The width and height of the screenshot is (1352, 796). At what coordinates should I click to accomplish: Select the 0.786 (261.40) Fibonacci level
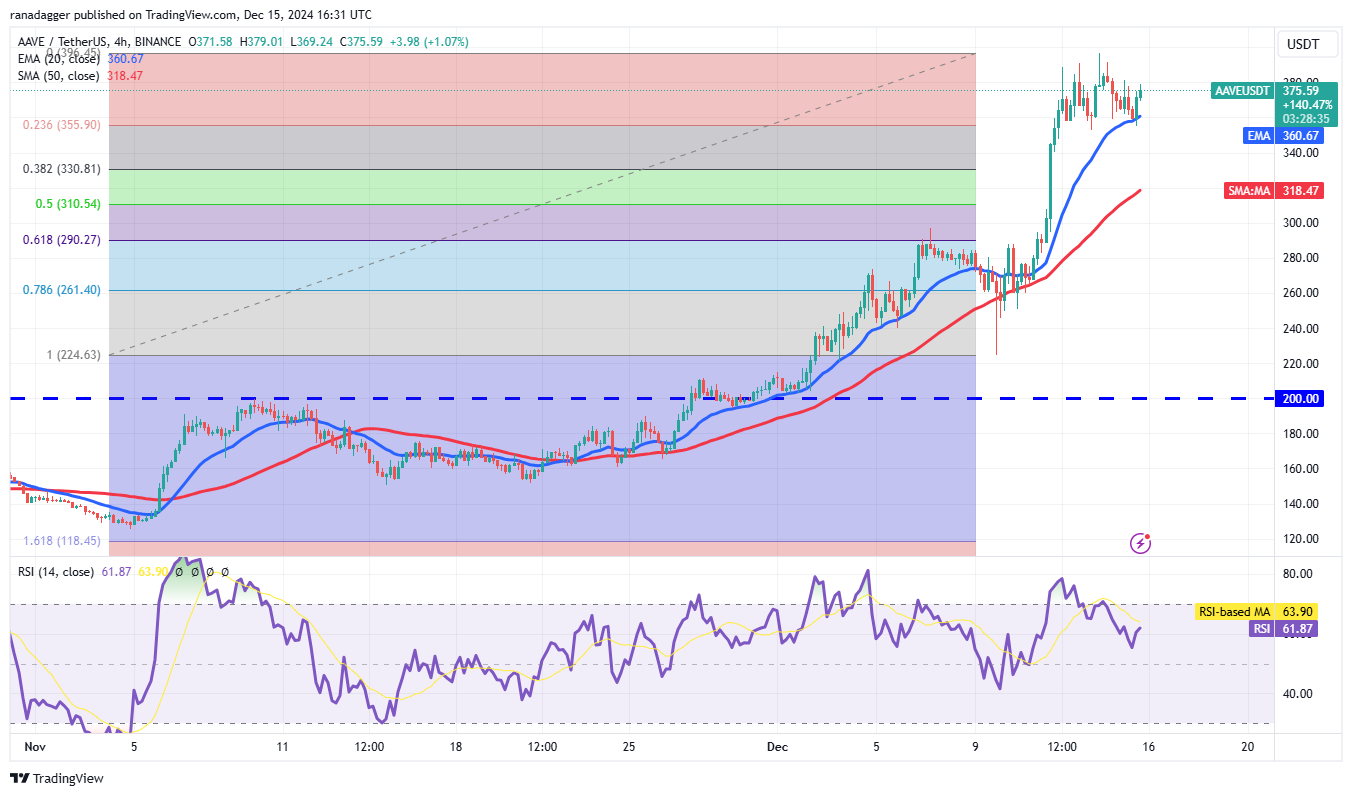click(x=59, y=290)
